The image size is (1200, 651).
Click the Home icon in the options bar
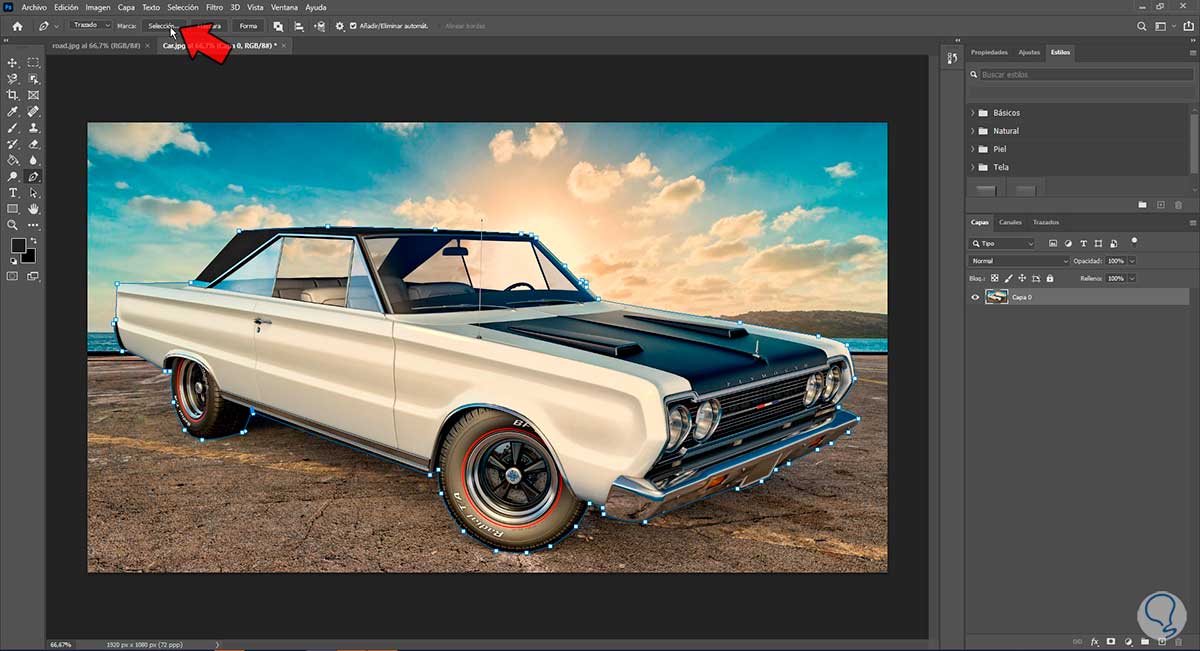[x=17, y=26]
